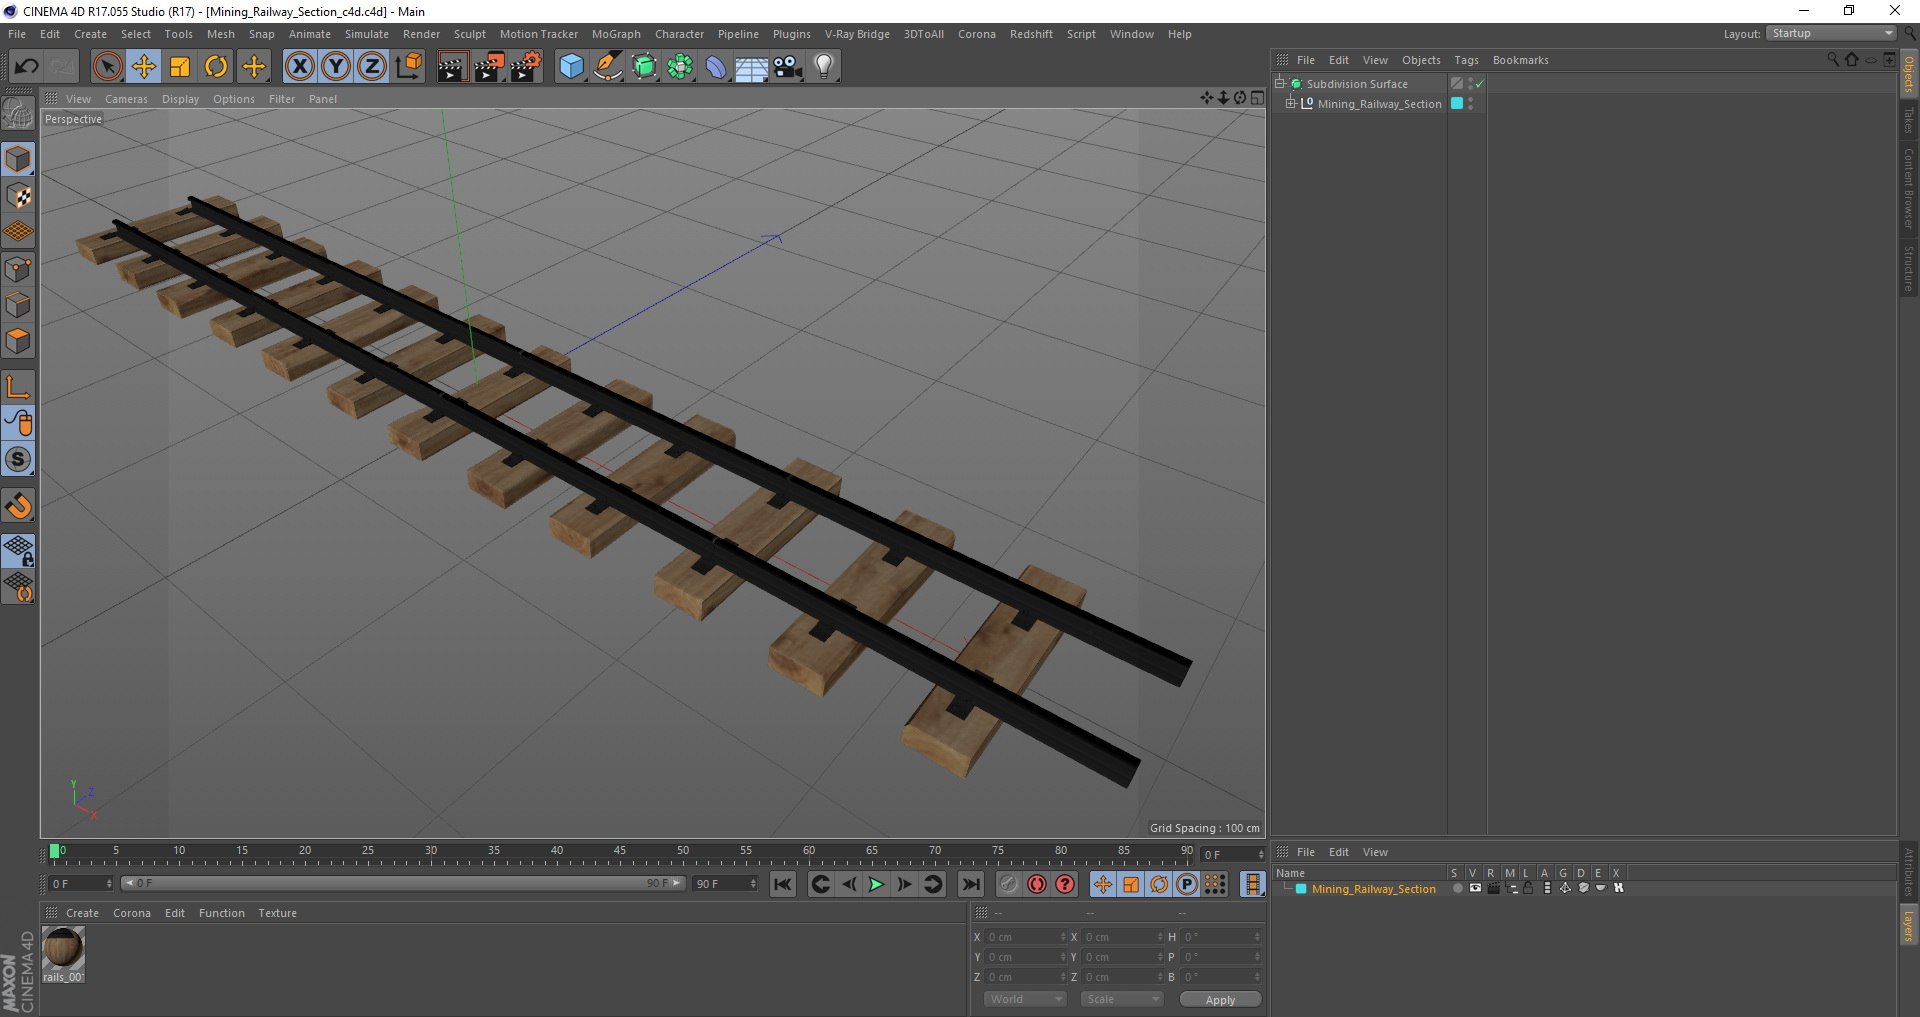Collapse the Subdivision Surface object

(1280, 83)
